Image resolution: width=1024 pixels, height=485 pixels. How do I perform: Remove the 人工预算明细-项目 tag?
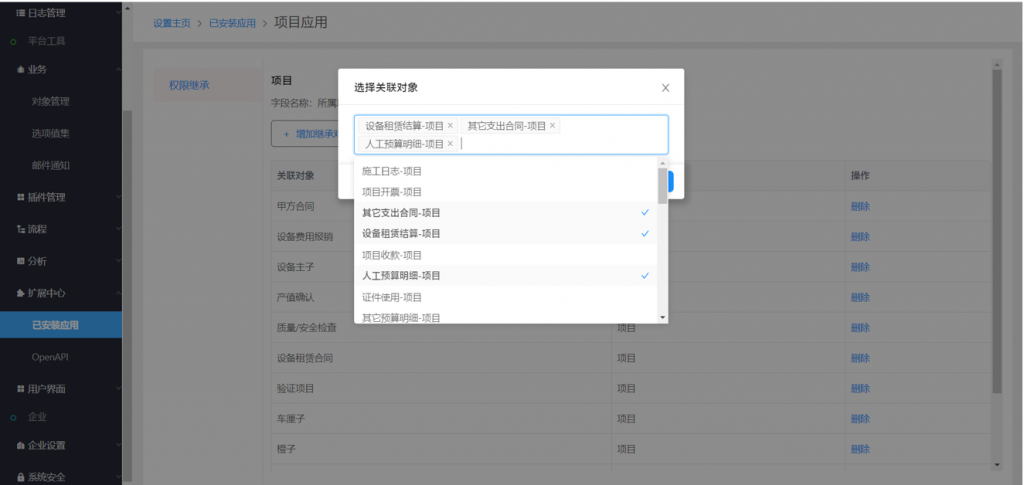450,144
